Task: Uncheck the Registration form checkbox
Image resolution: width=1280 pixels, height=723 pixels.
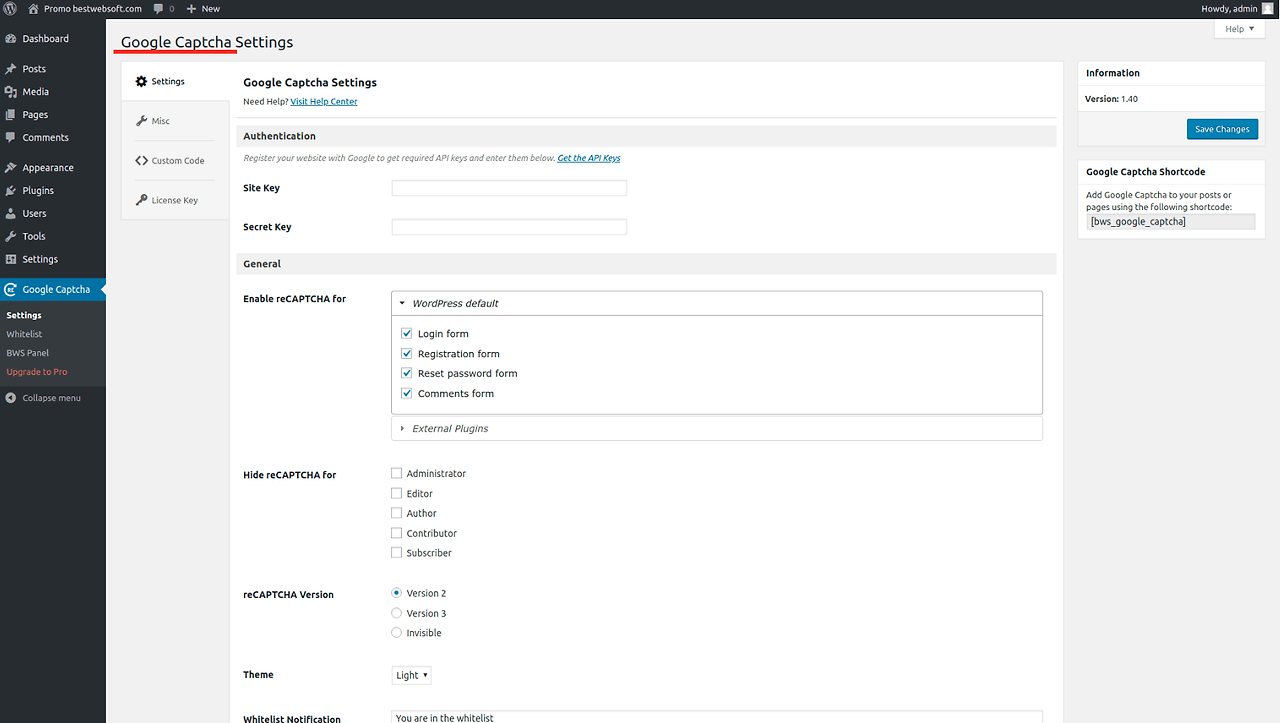Action: (407, 354)
